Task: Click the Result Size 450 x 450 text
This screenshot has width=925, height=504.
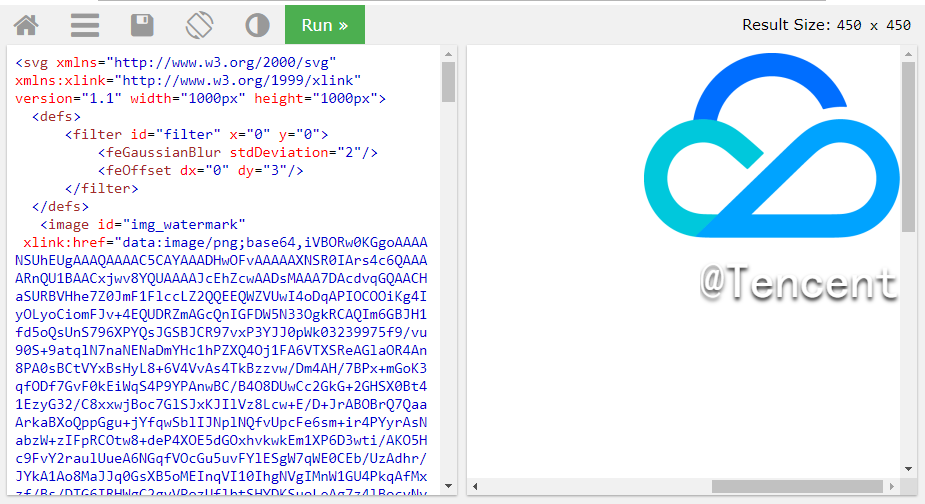Action: (x=826, y=25)
